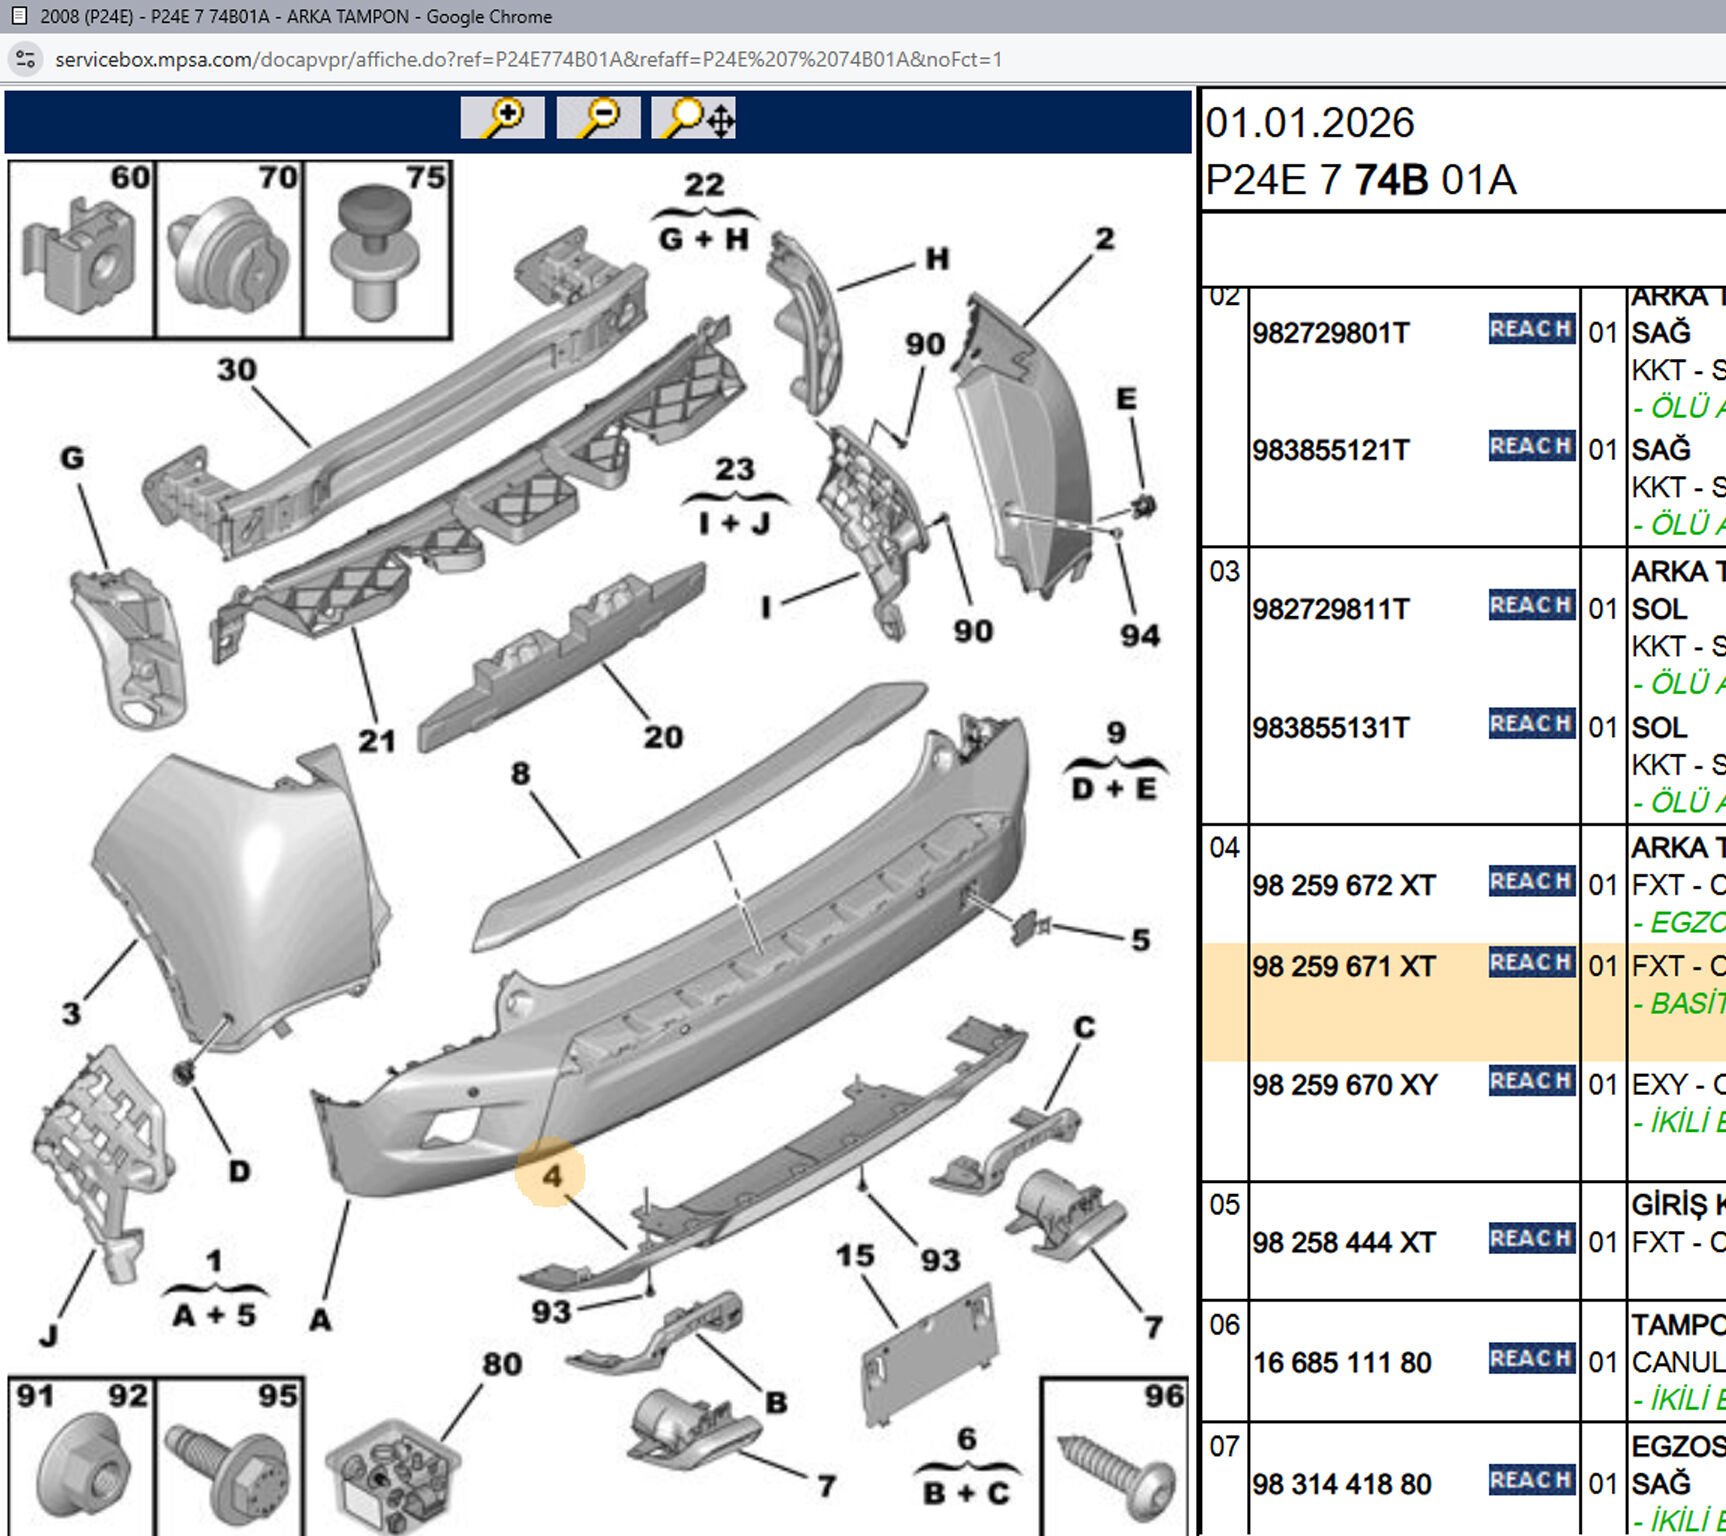Open the site information icon in address bar
The height and width of the screenshot is (1536, 1726).
[26, 59]
